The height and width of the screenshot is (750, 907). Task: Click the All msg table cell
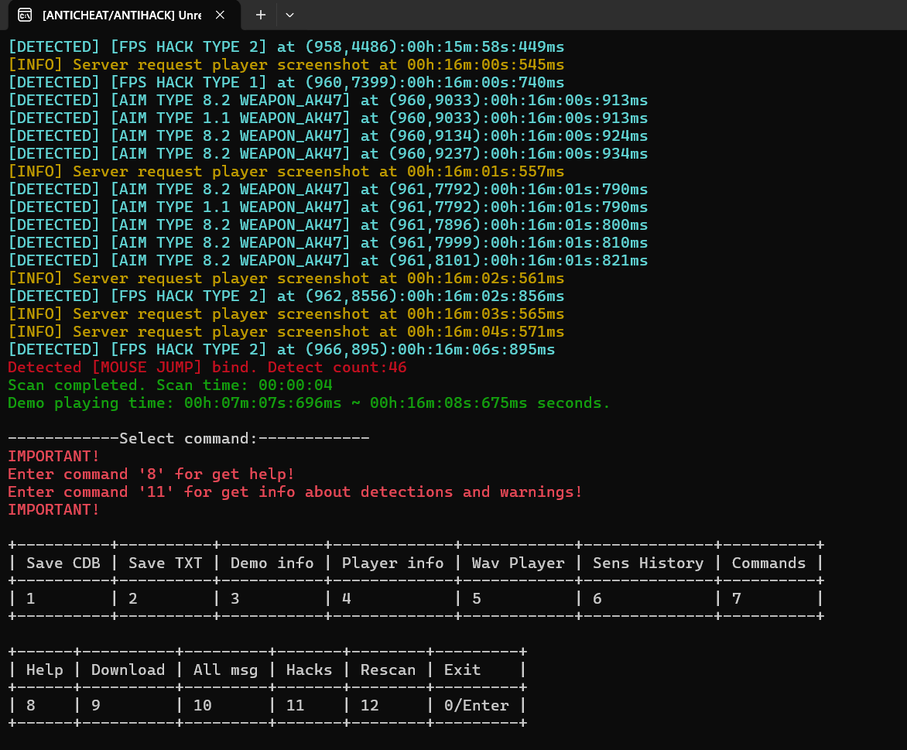[225, 670]
